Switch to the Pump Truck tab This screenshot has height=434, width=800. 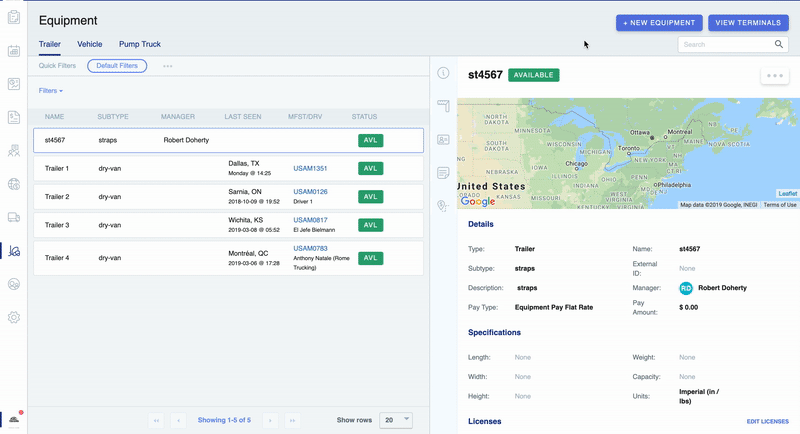click(x=140, y=44)
